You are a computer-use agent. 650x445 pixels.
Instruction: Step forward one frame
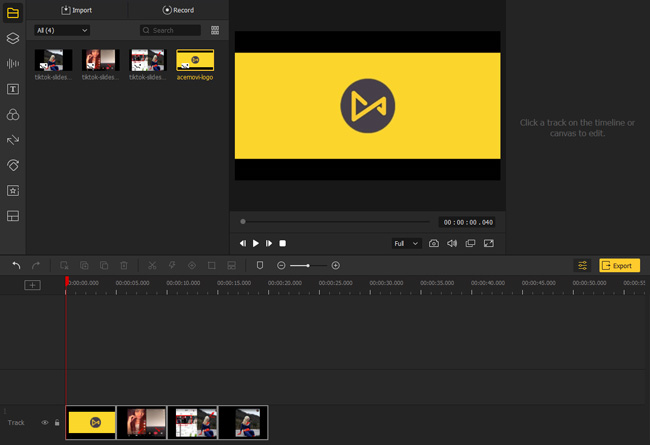[269, 243]
